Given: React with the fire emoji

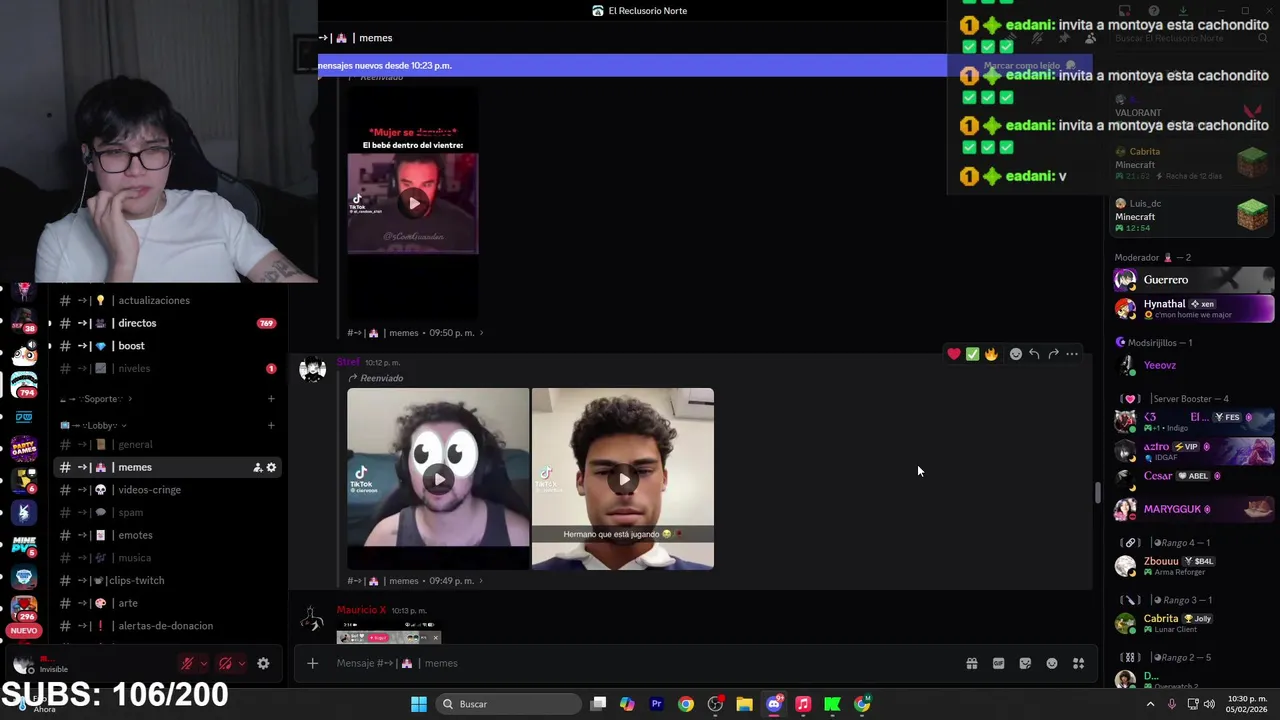Looking at the screenshot, I should coord(991,354).
